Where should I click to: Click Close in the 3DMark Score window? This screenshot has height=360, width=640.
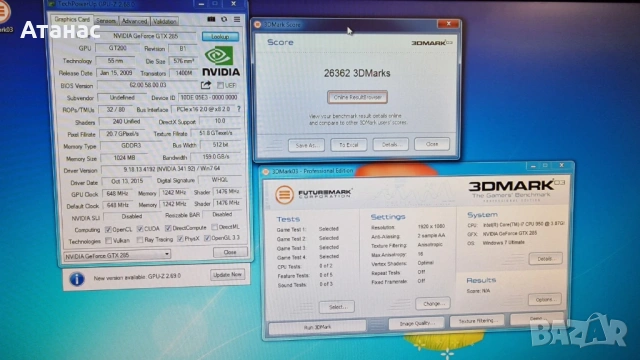click(x=432, y=144)
